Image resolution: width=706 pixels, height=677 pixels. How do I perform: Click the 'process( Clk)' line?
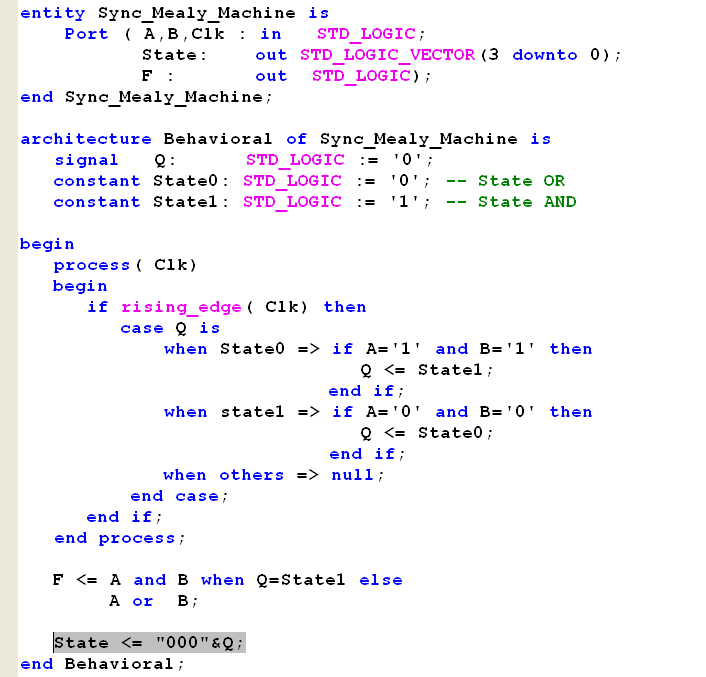point(125,265)
